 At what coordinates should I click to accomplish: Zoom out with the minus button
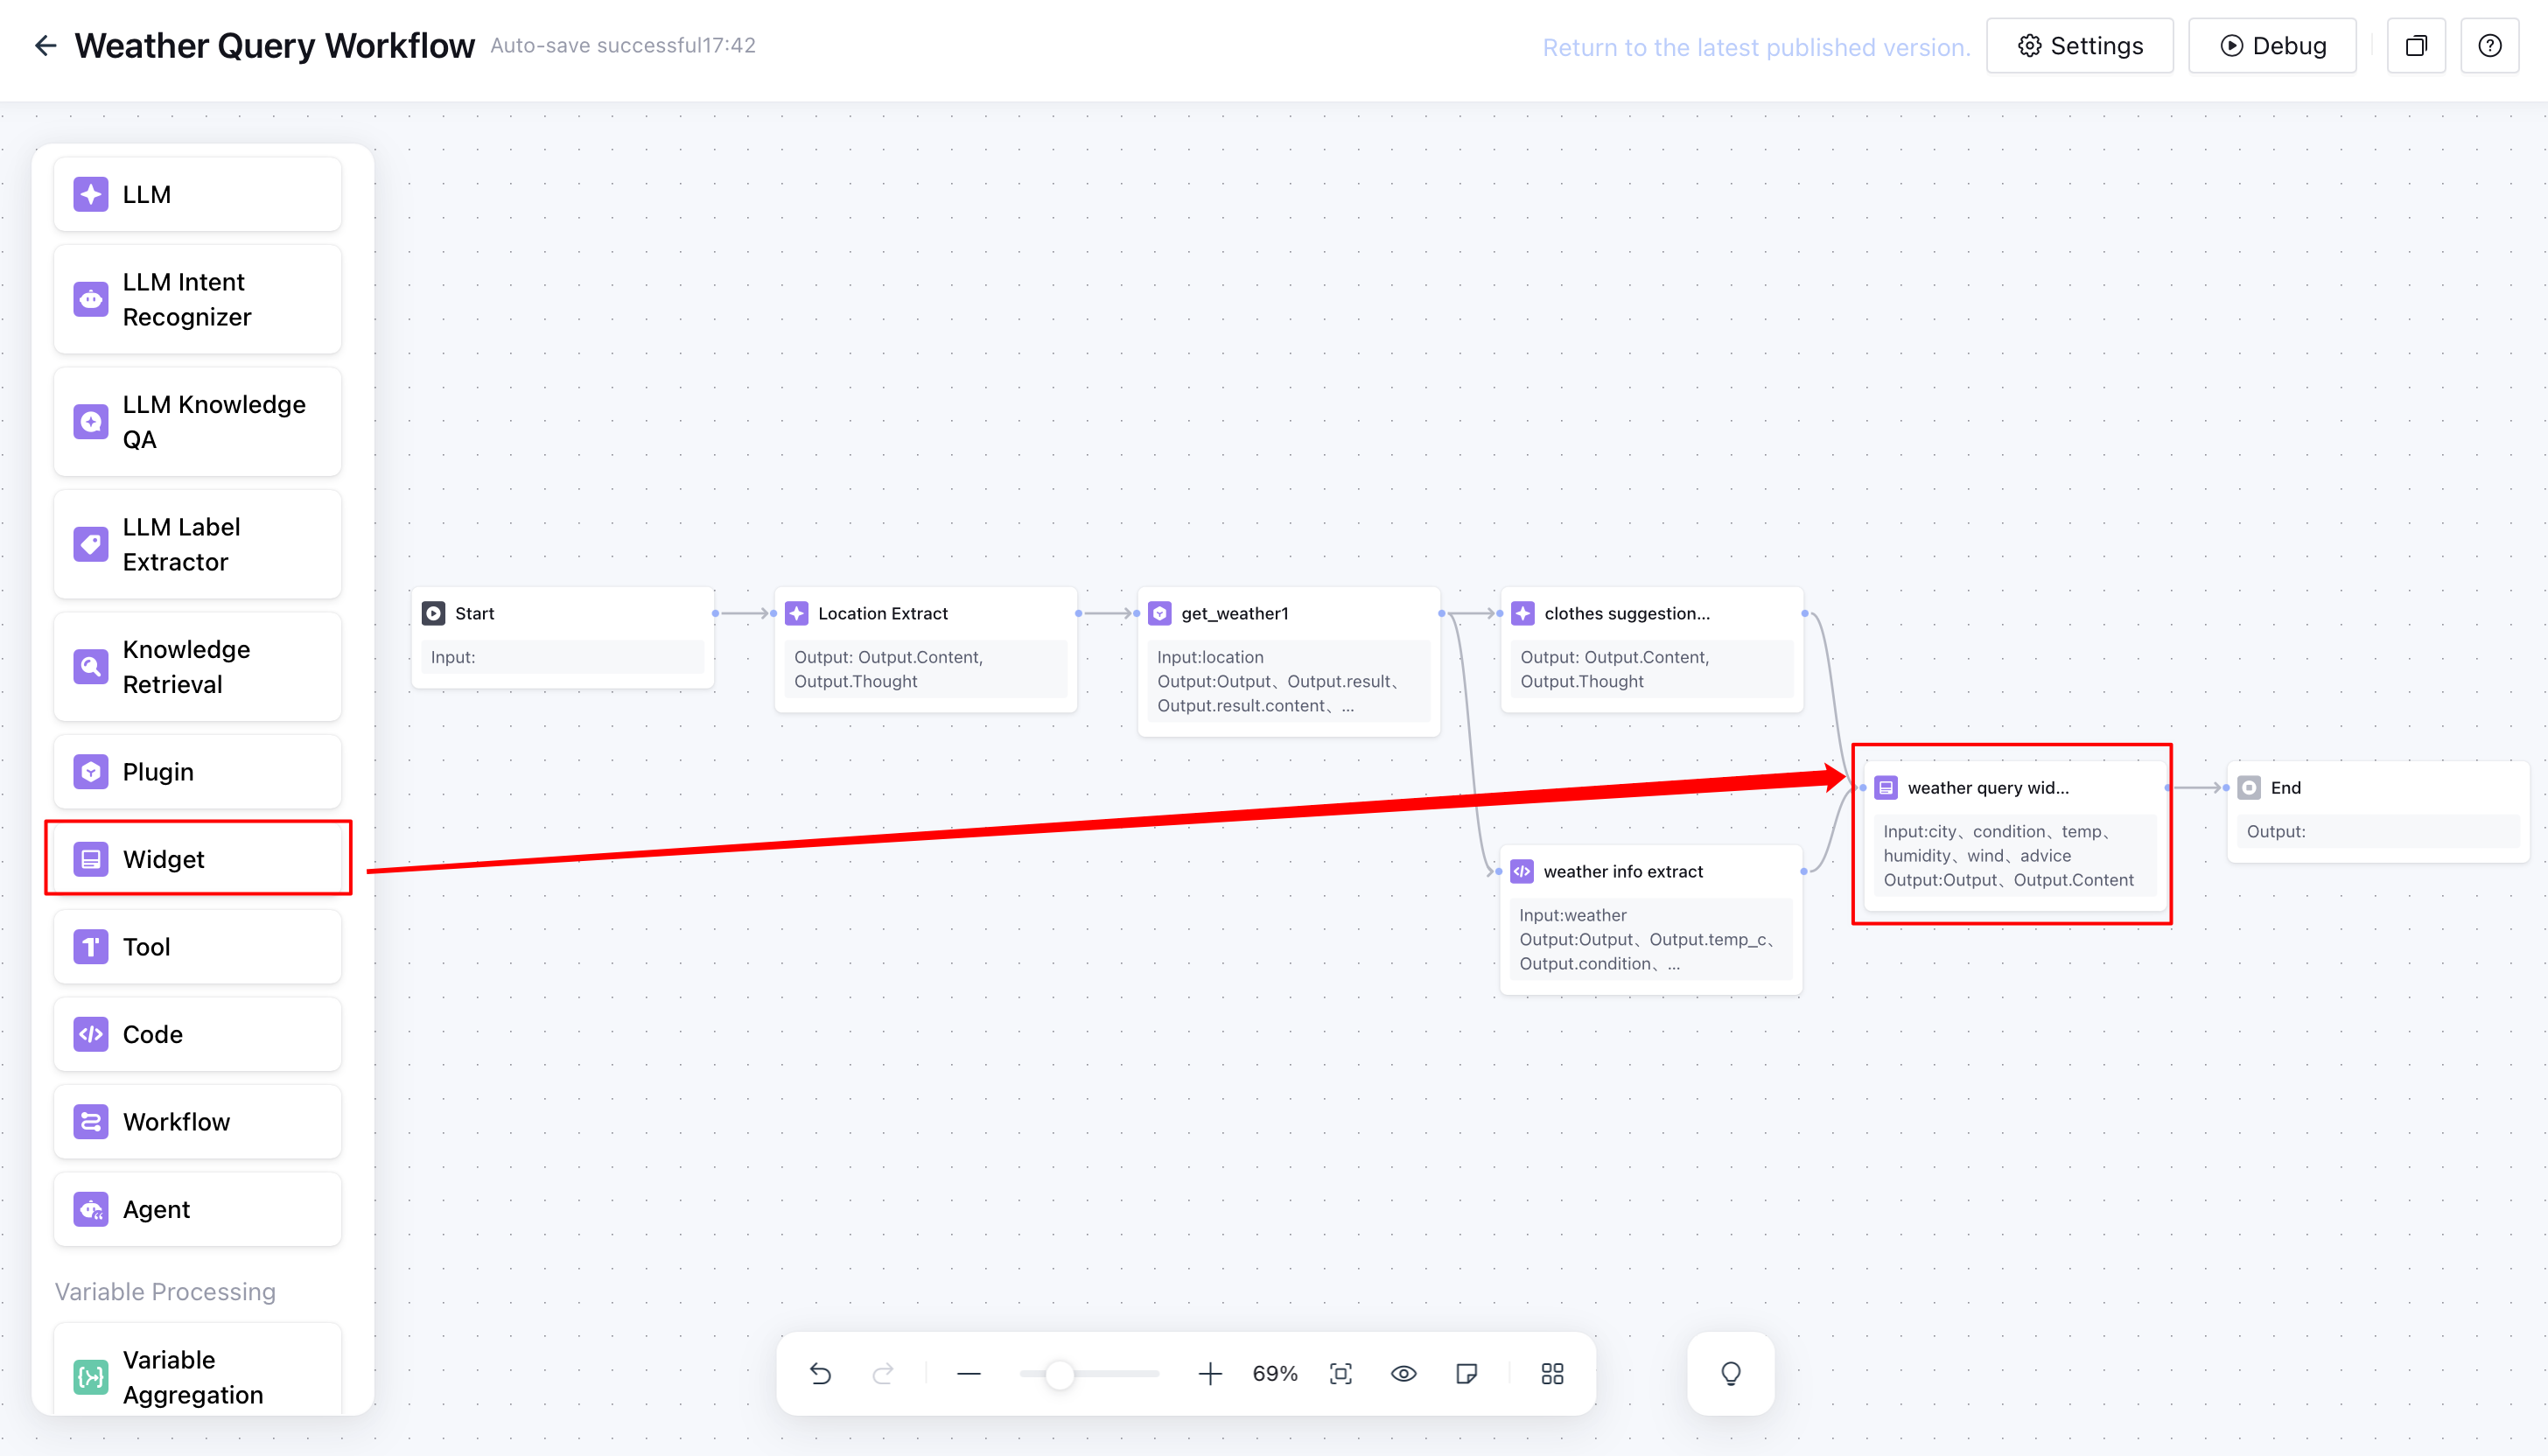(x=968, y=1374)
